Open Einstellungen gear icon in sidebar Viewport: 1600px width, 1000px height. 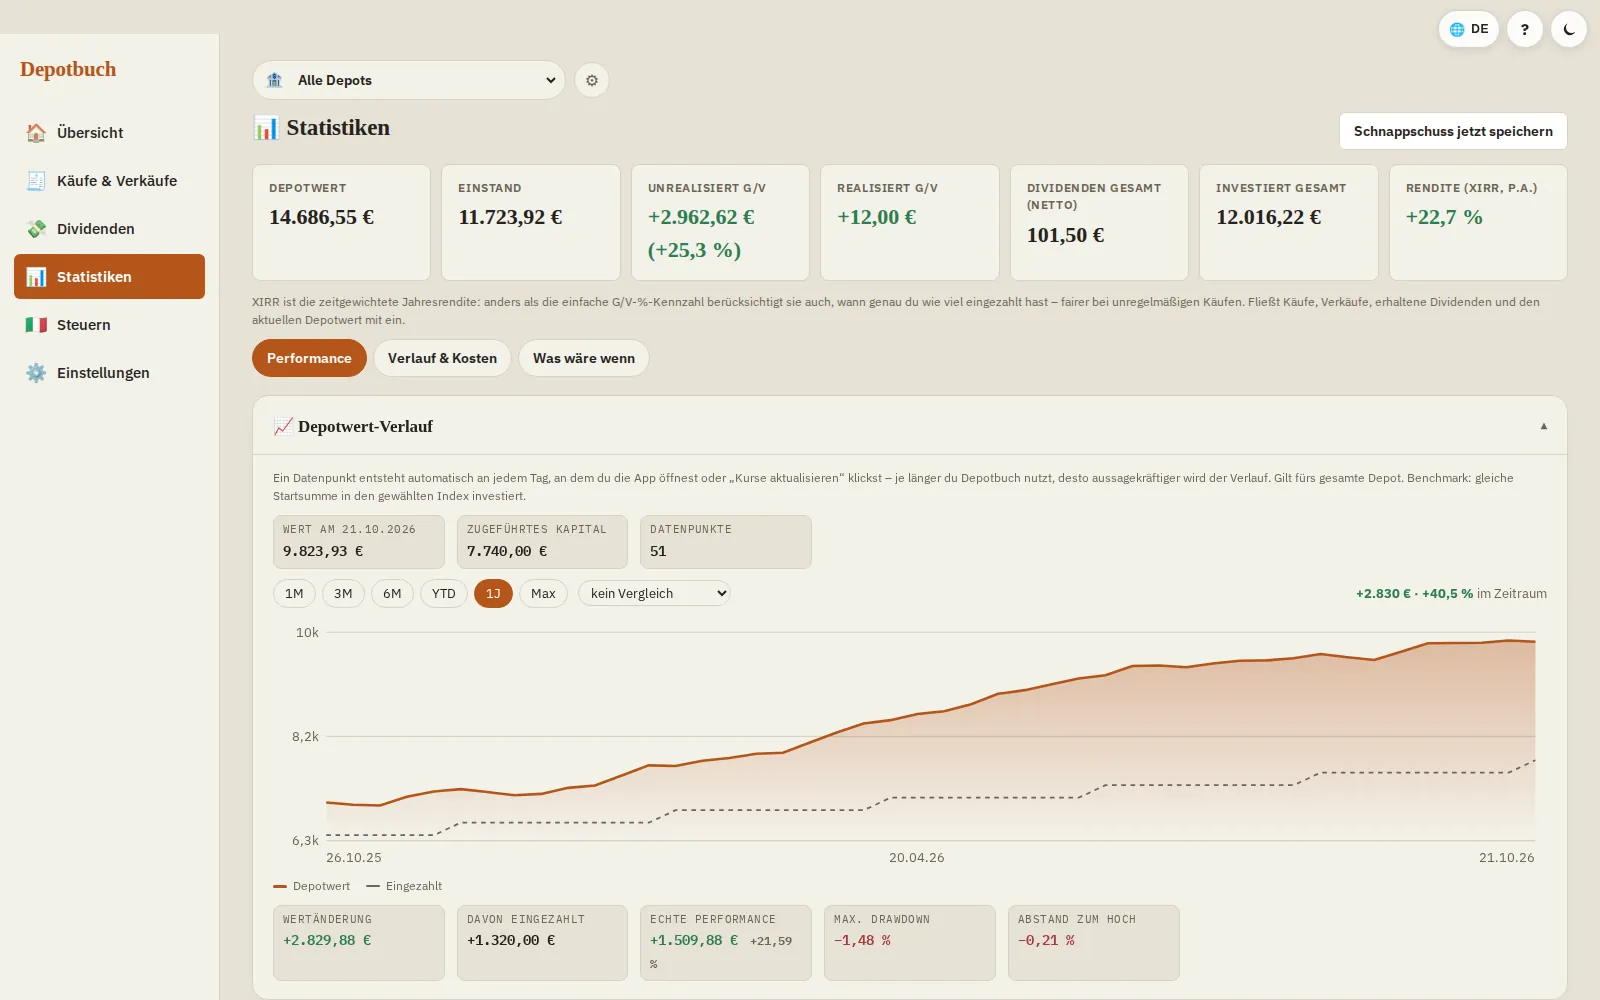pyautogui.click(x=36, y=373)
